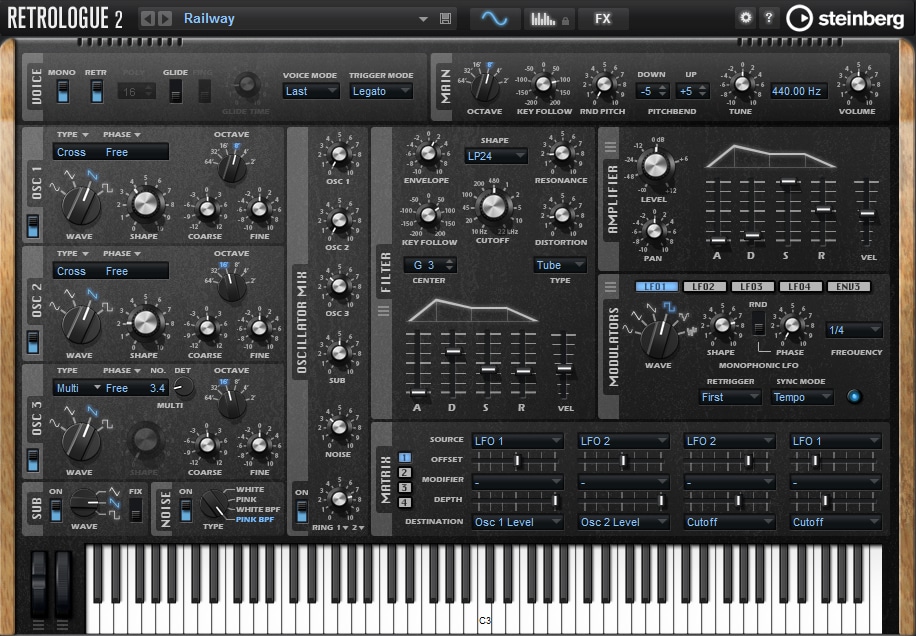The height and width of the screenshot is (636, 916).
Task: Open the settings gear options
Action: (x=745, y=18)
